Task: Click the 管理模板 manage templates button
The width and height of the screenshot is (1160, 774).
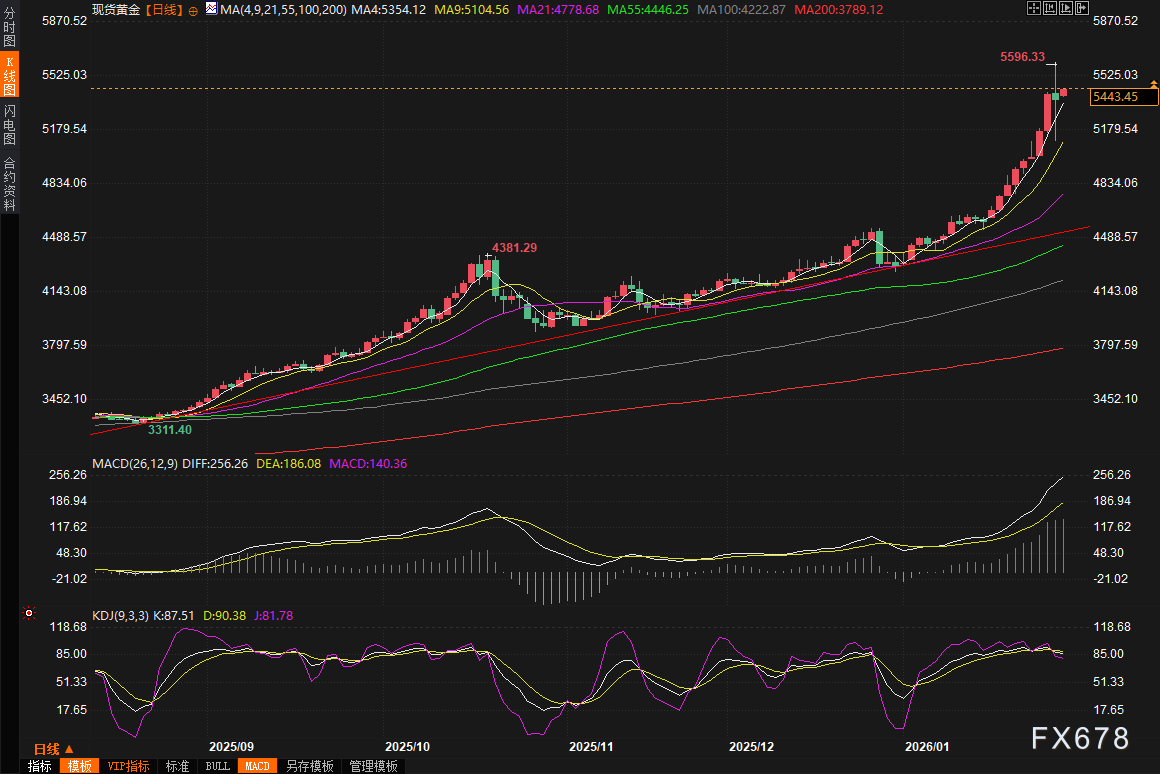Action: pyautogui.click(x=373, y=766)
